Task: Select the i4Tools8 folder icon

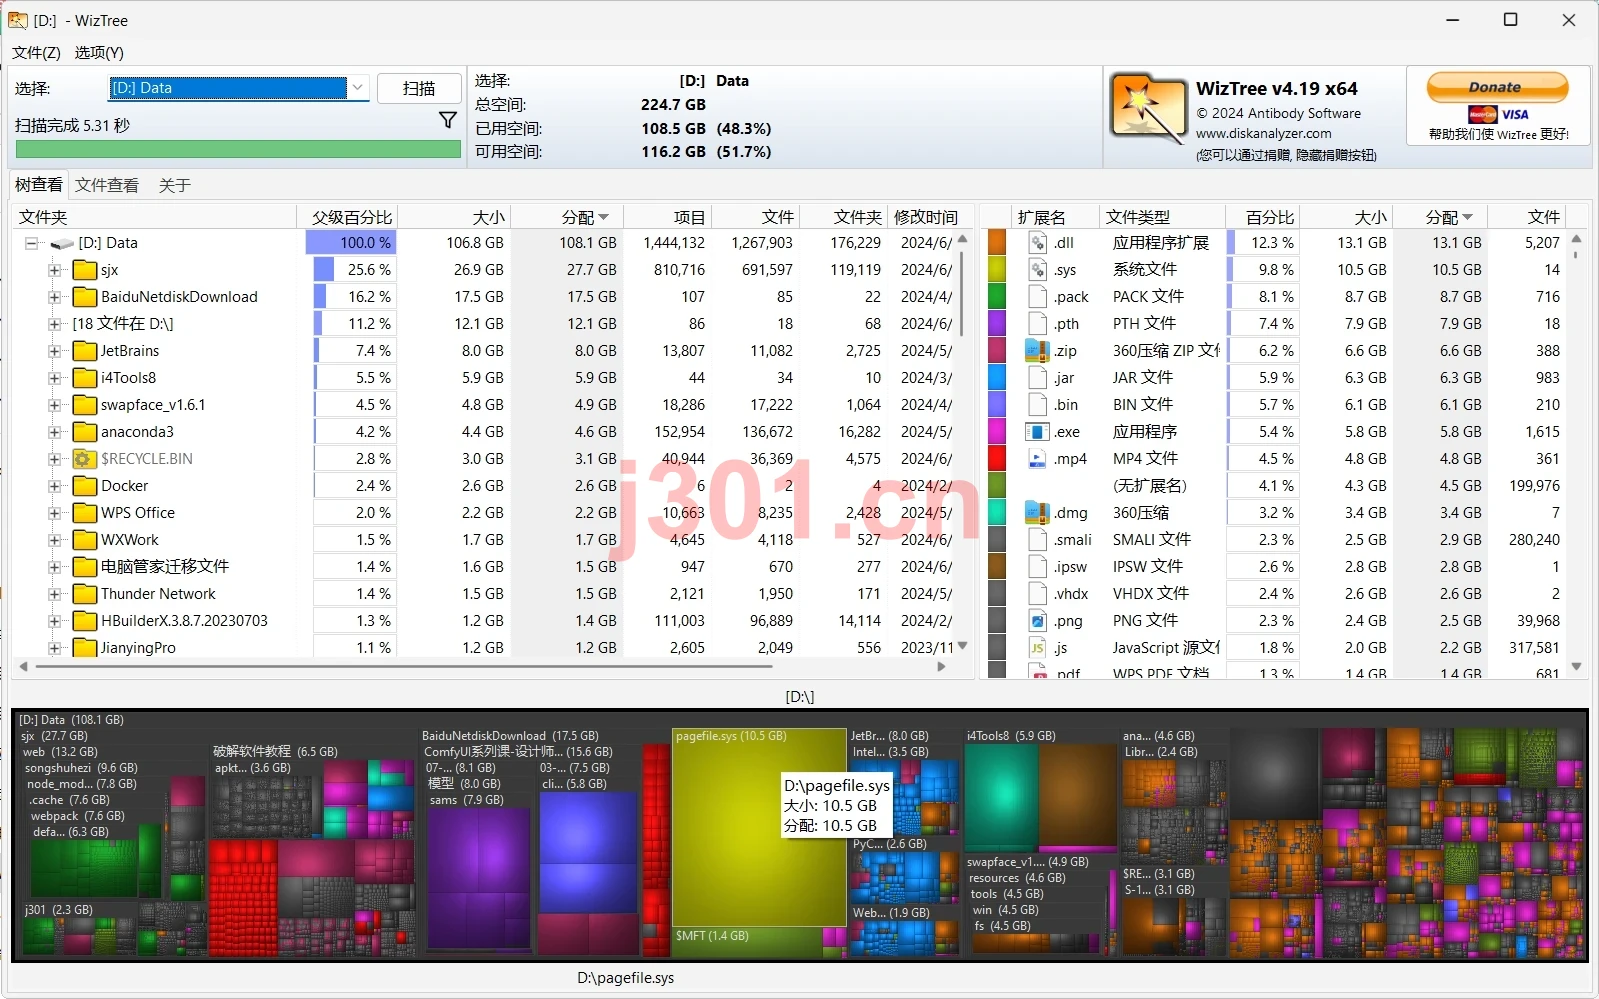Action: click(x=85, y=378)
